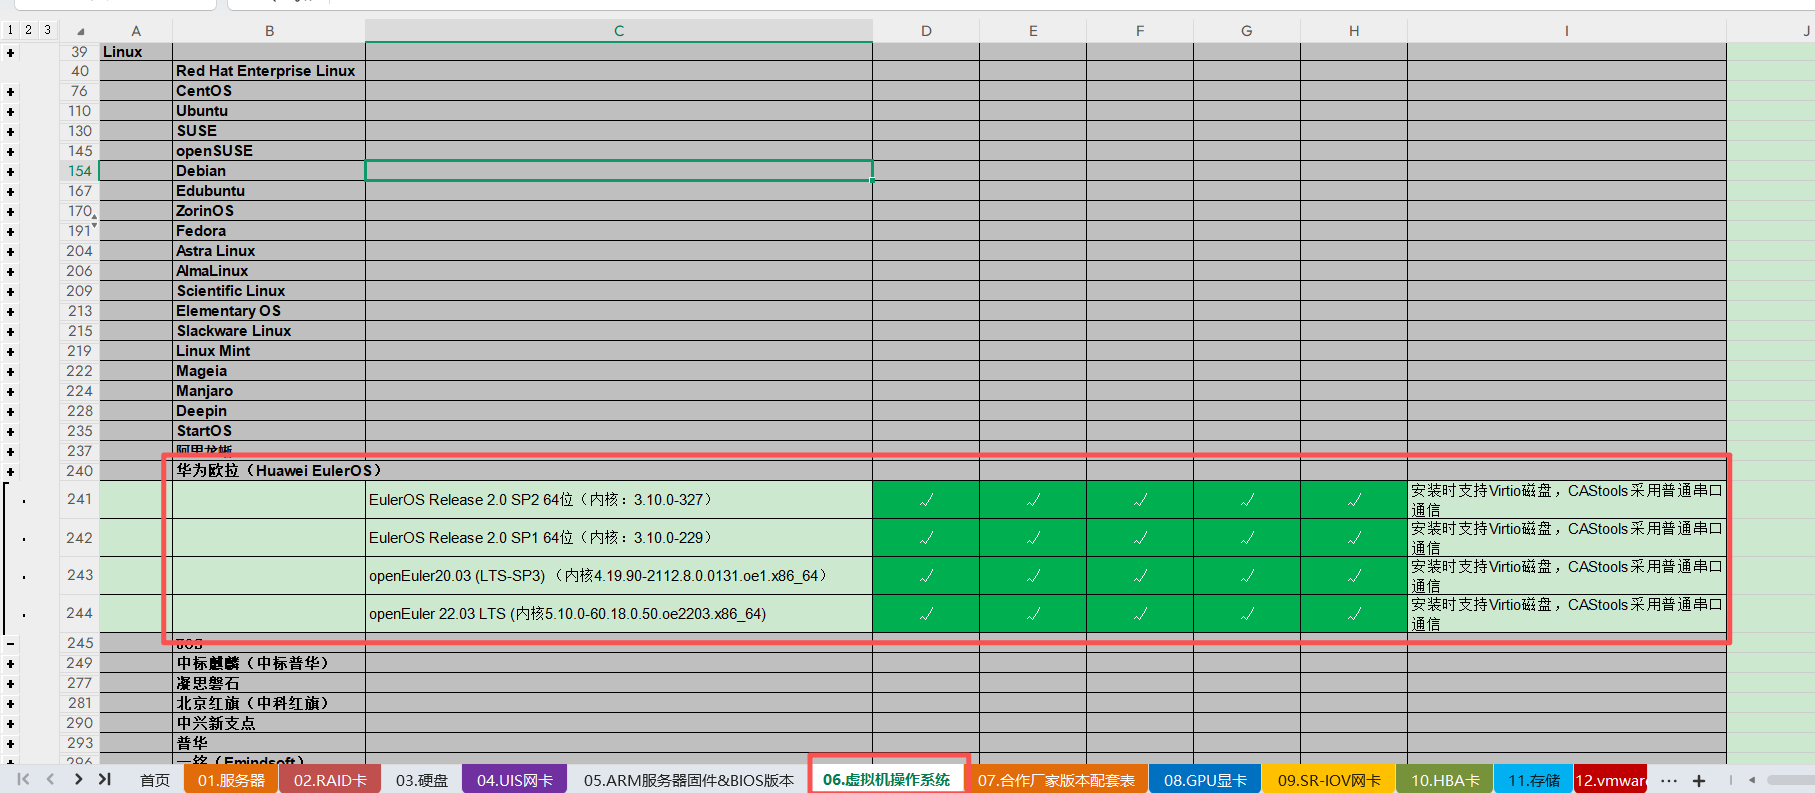Expand the group beside row 76
The image size is (1815, 793).
pyautogui.click(x=10, y=92)
